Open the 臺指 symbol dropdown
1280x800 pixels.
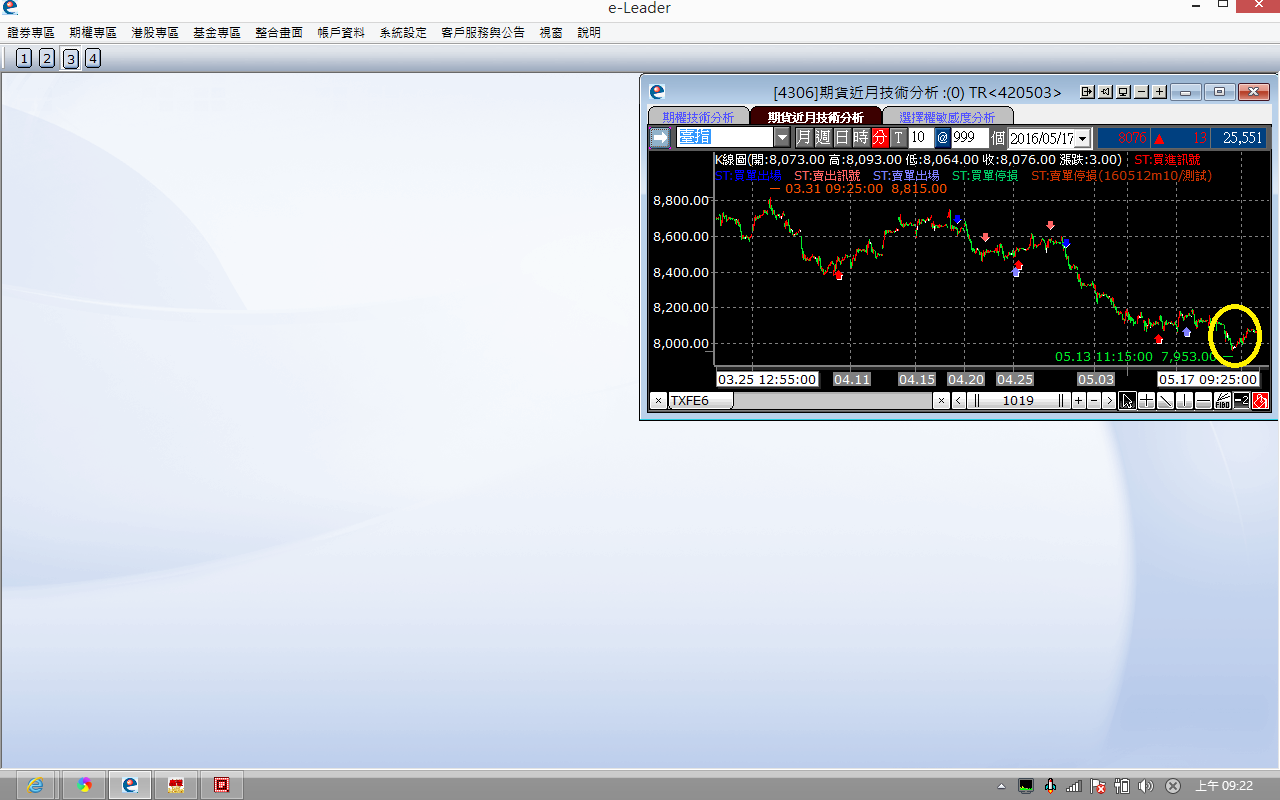coord(782,138)
